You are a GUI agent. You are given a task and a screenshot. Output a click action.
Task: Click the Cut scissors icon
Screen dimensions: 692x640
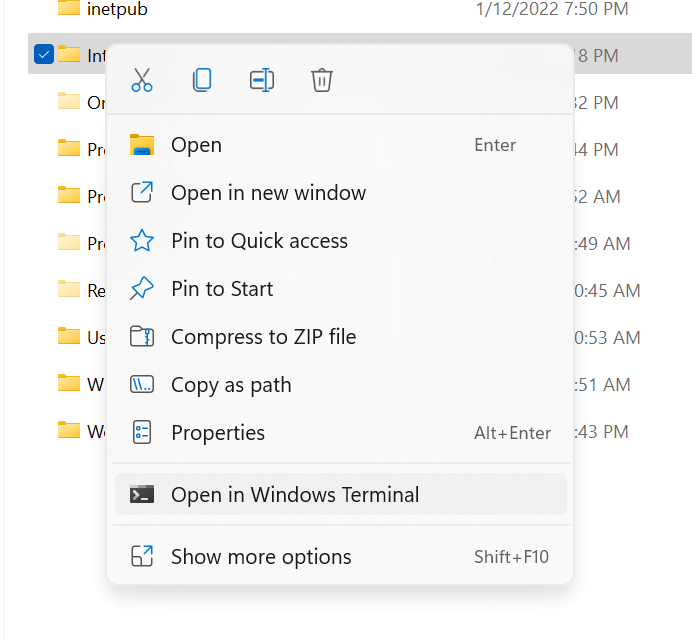point(142,80)
